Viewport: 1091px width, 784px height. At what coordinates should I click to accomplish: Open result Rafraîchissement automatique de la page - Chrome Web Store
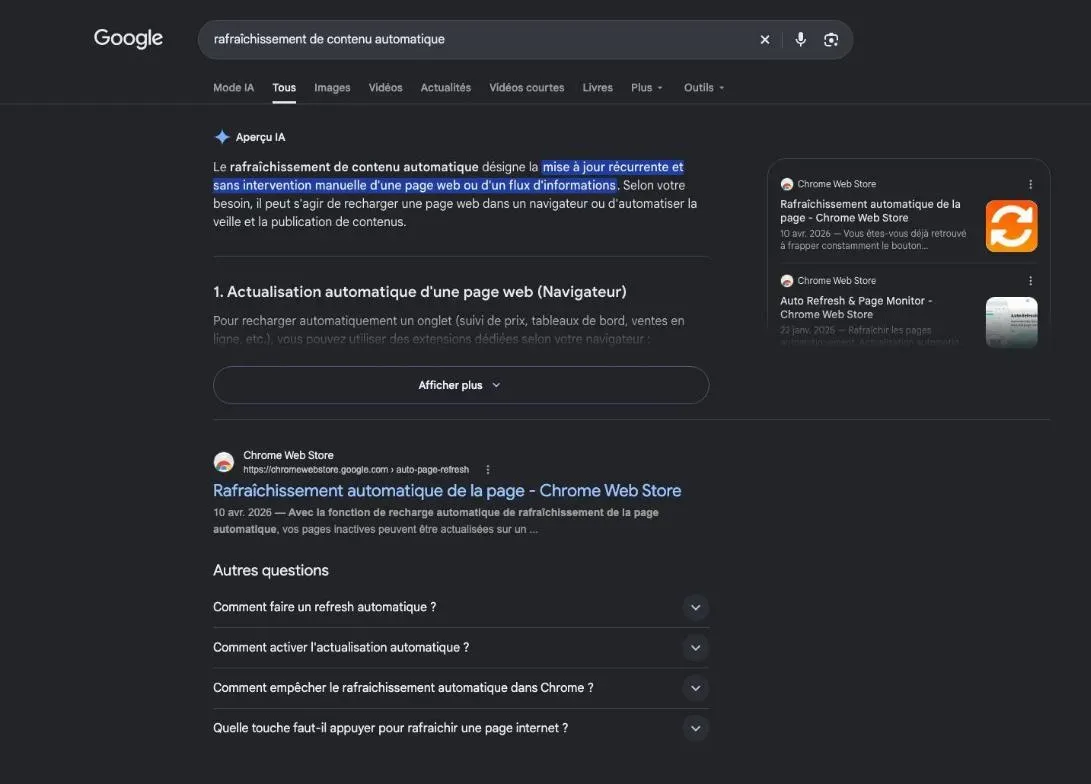point(447,490)
